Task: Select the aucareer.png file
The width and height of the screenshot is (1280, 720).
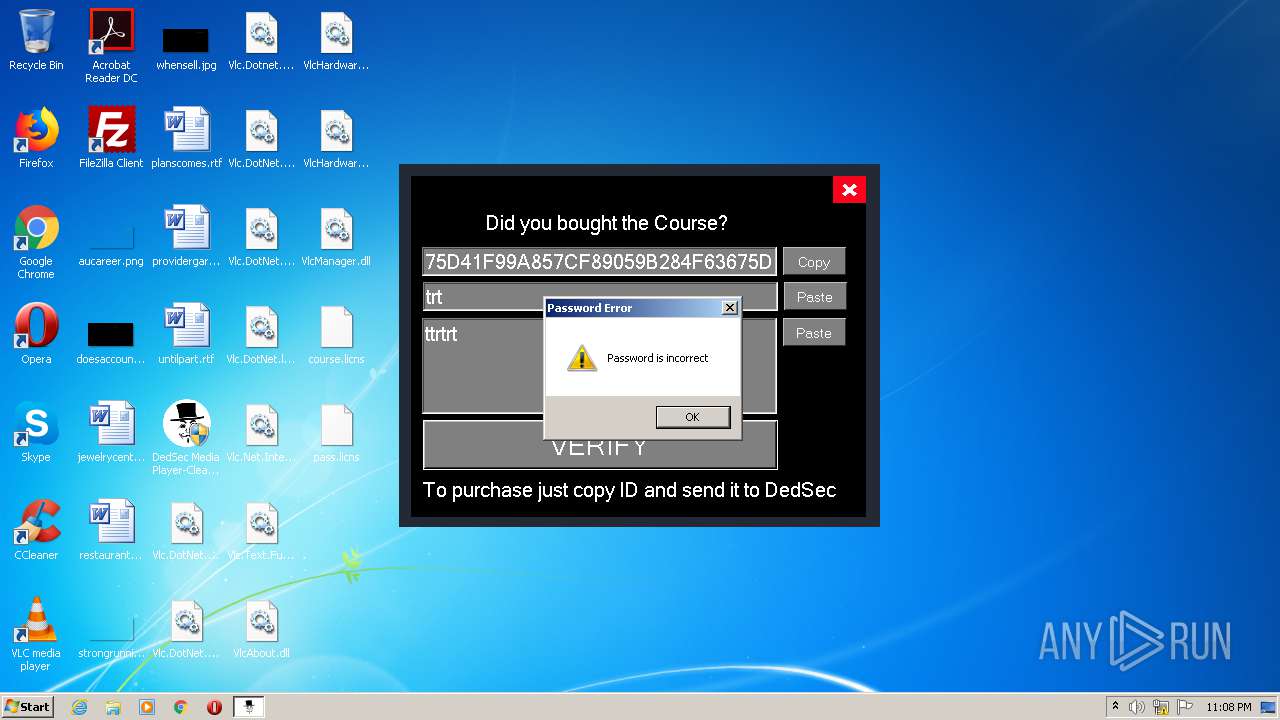Action: click(111, 243)
